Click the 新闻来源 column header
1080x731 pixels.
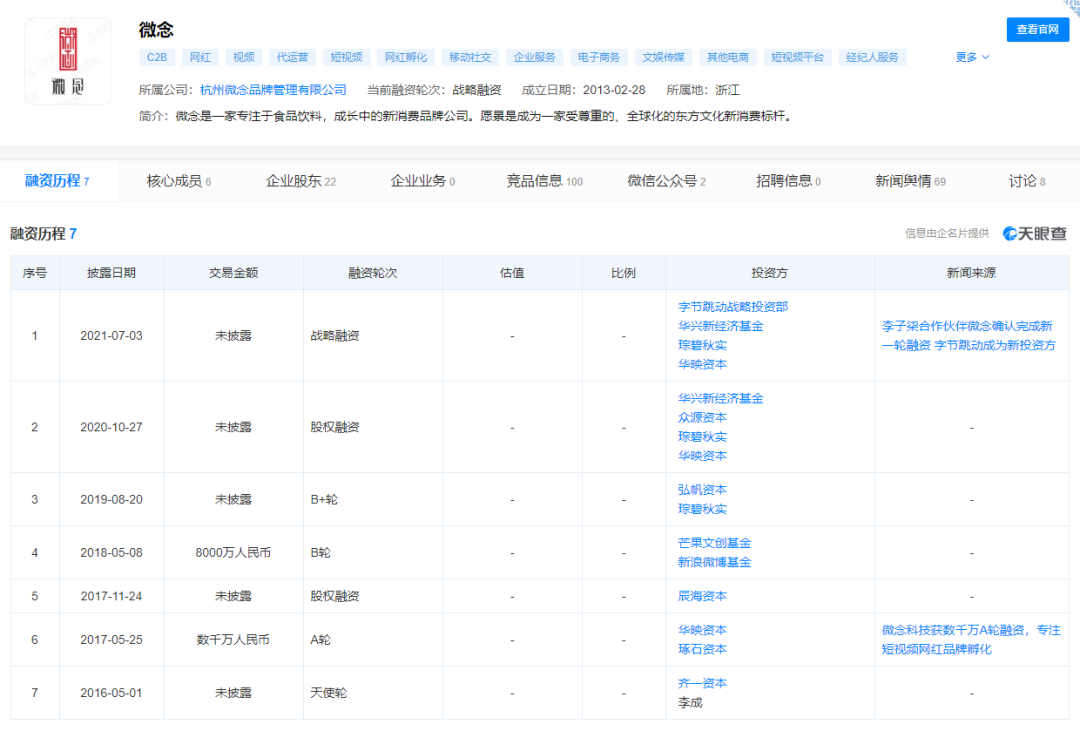coord(971,273)
